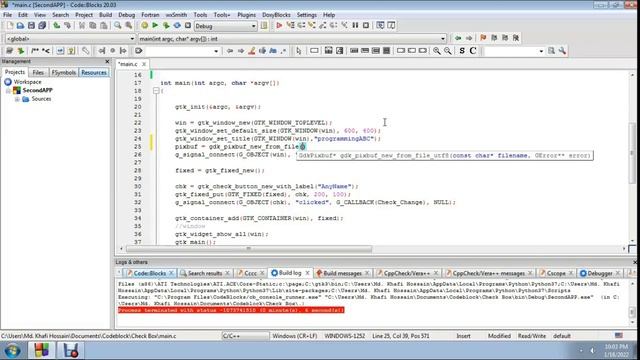Expand the SecondAPP project tree node
The image size is (640, 360).
(8, 90)
